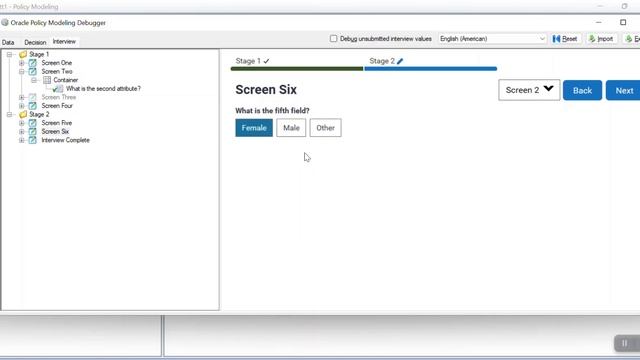
Task: Select the 'Container' tree row label
Action: click(x=66, y=80)
